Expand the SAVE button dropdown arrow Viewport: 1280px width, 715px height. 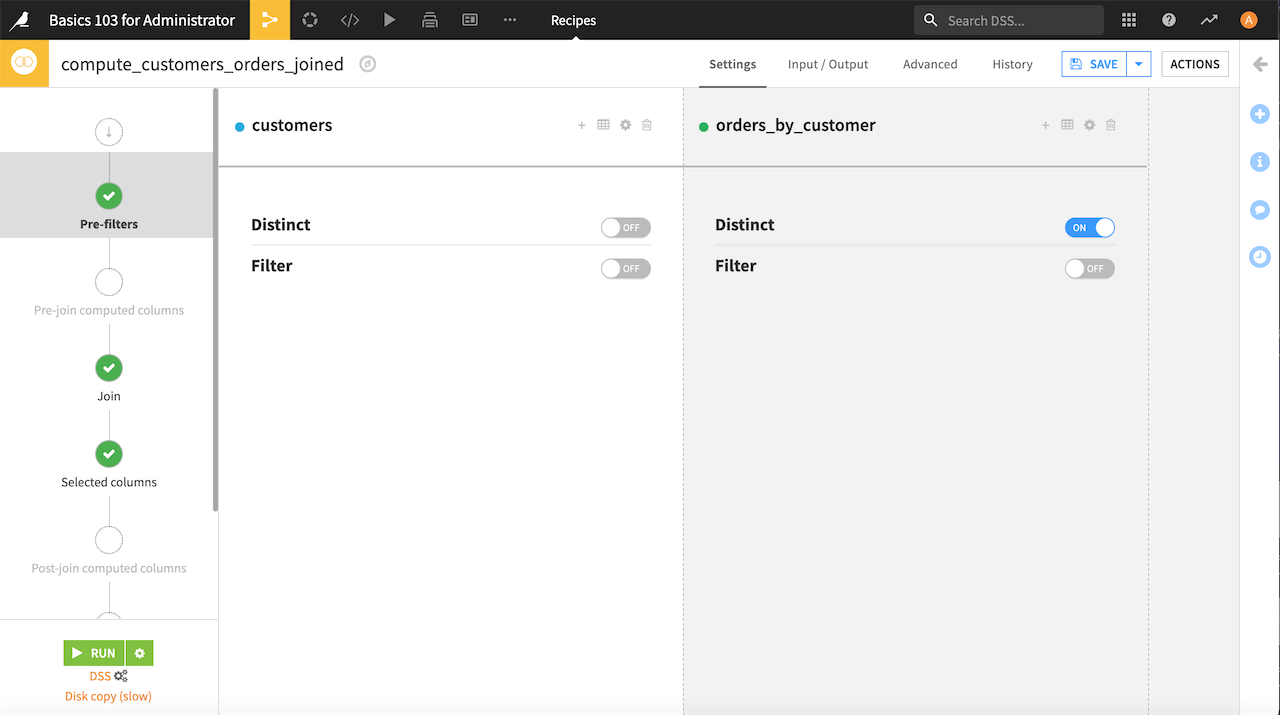pyautogui.click(x=1138, y=63)
